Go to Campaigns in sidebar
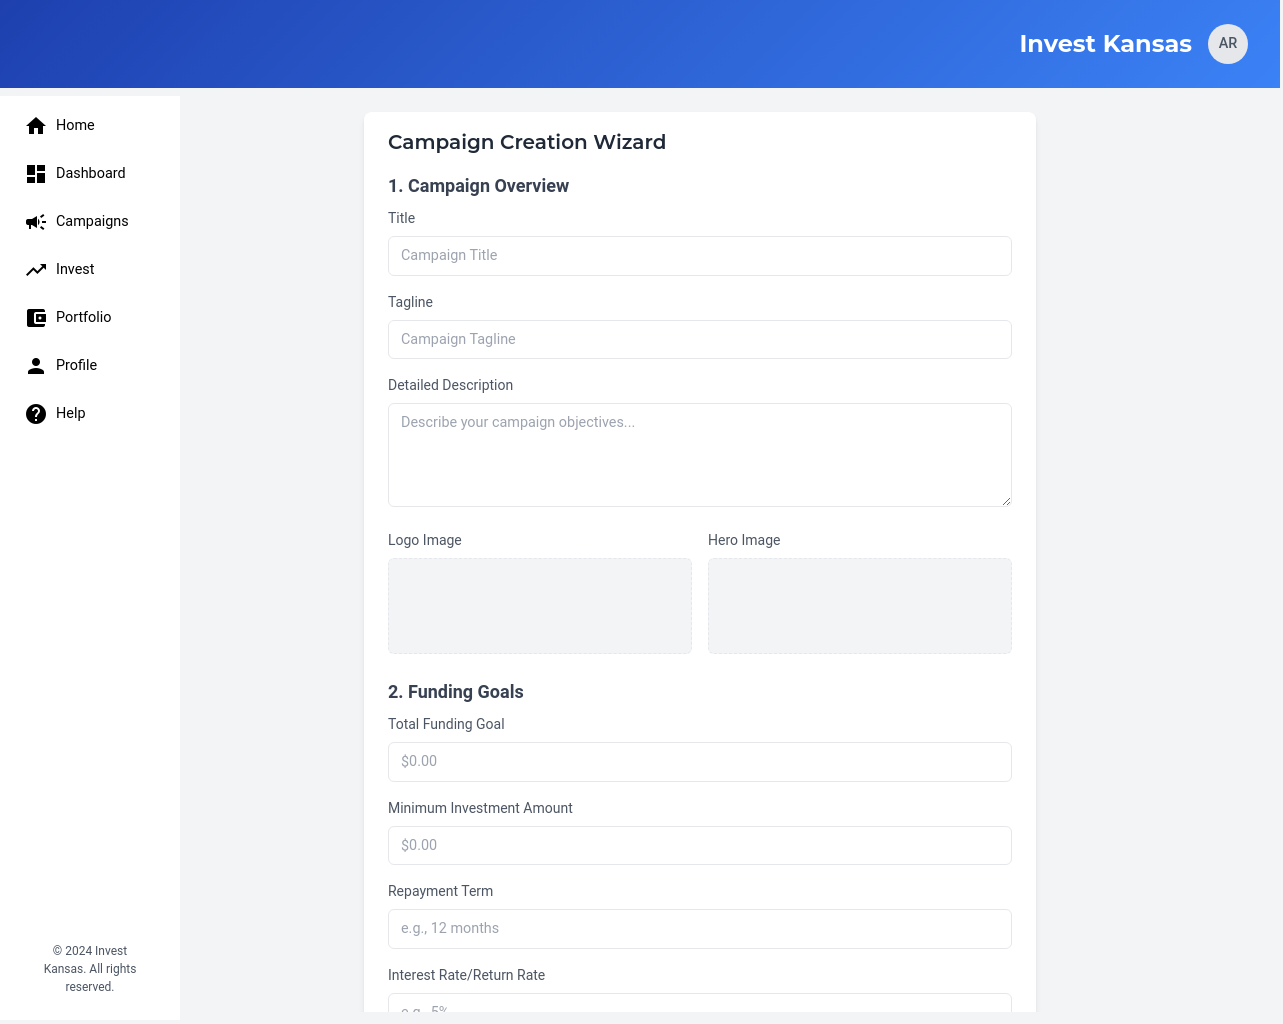Image resolution: width=1283 pixels, height=1024 pixels. click(92, 221)
